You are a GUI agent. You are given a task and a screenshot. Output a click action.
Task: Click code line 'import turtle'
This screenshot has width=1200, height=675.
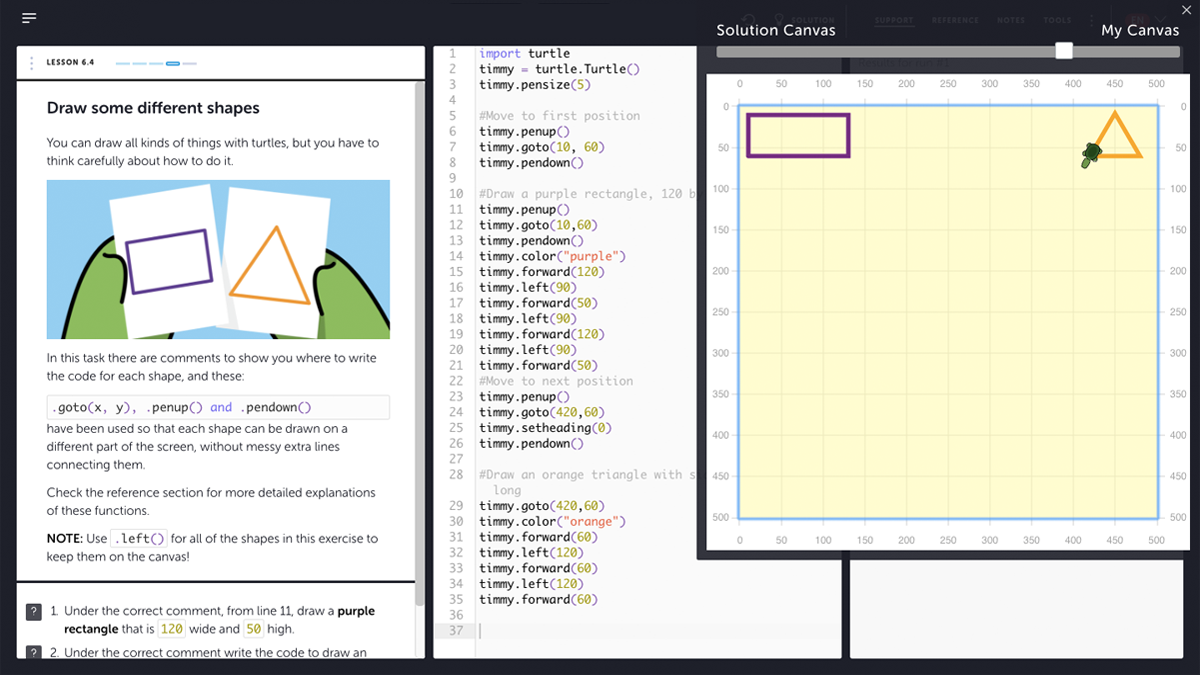pos(524,53)
